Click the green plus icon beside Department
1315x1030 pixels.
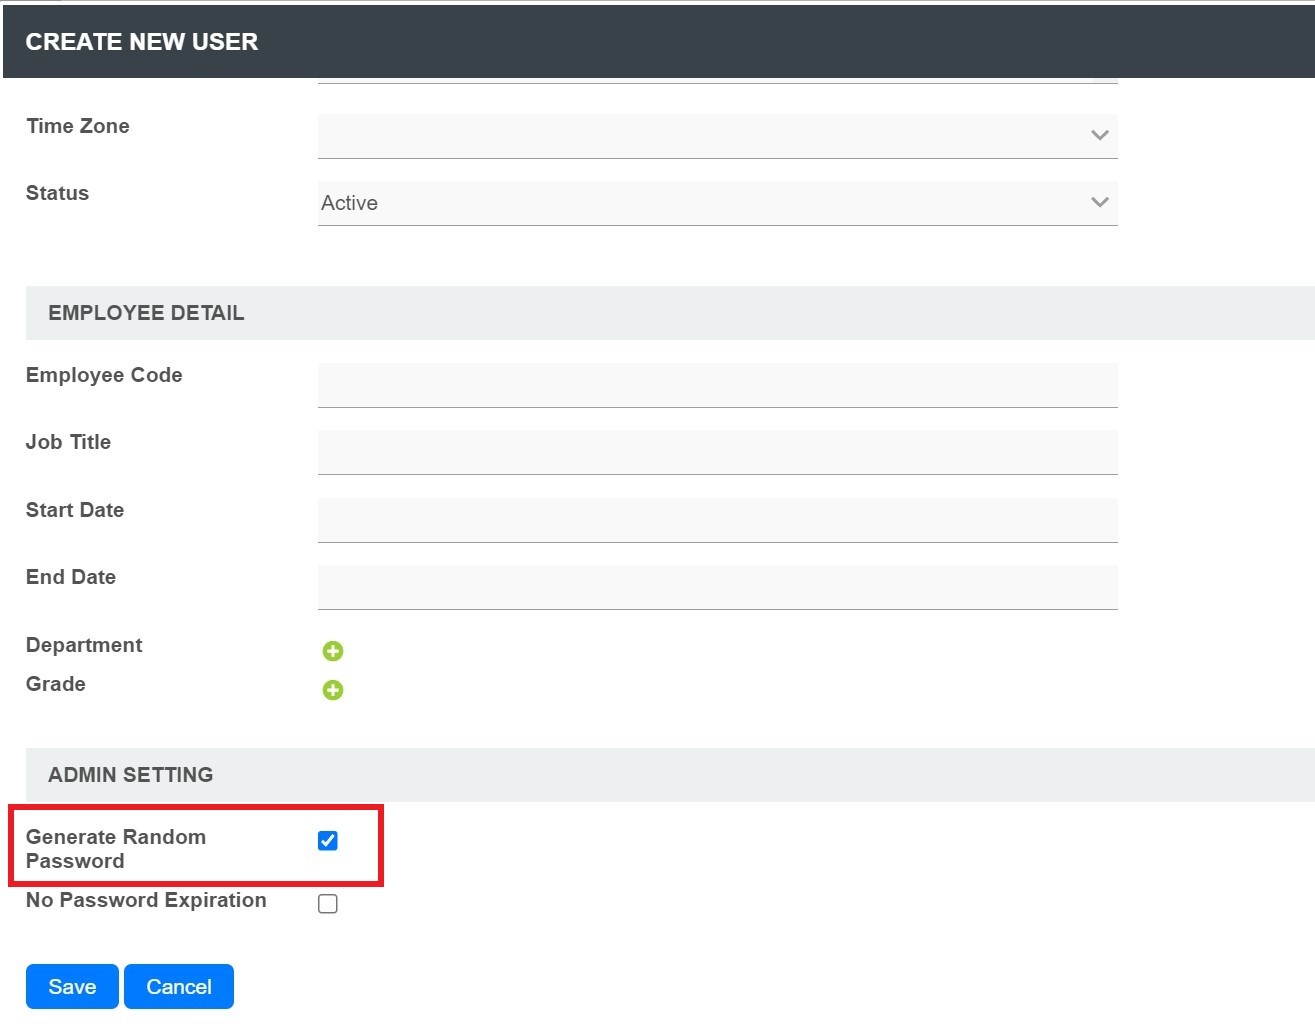click(x=333, y=651)
